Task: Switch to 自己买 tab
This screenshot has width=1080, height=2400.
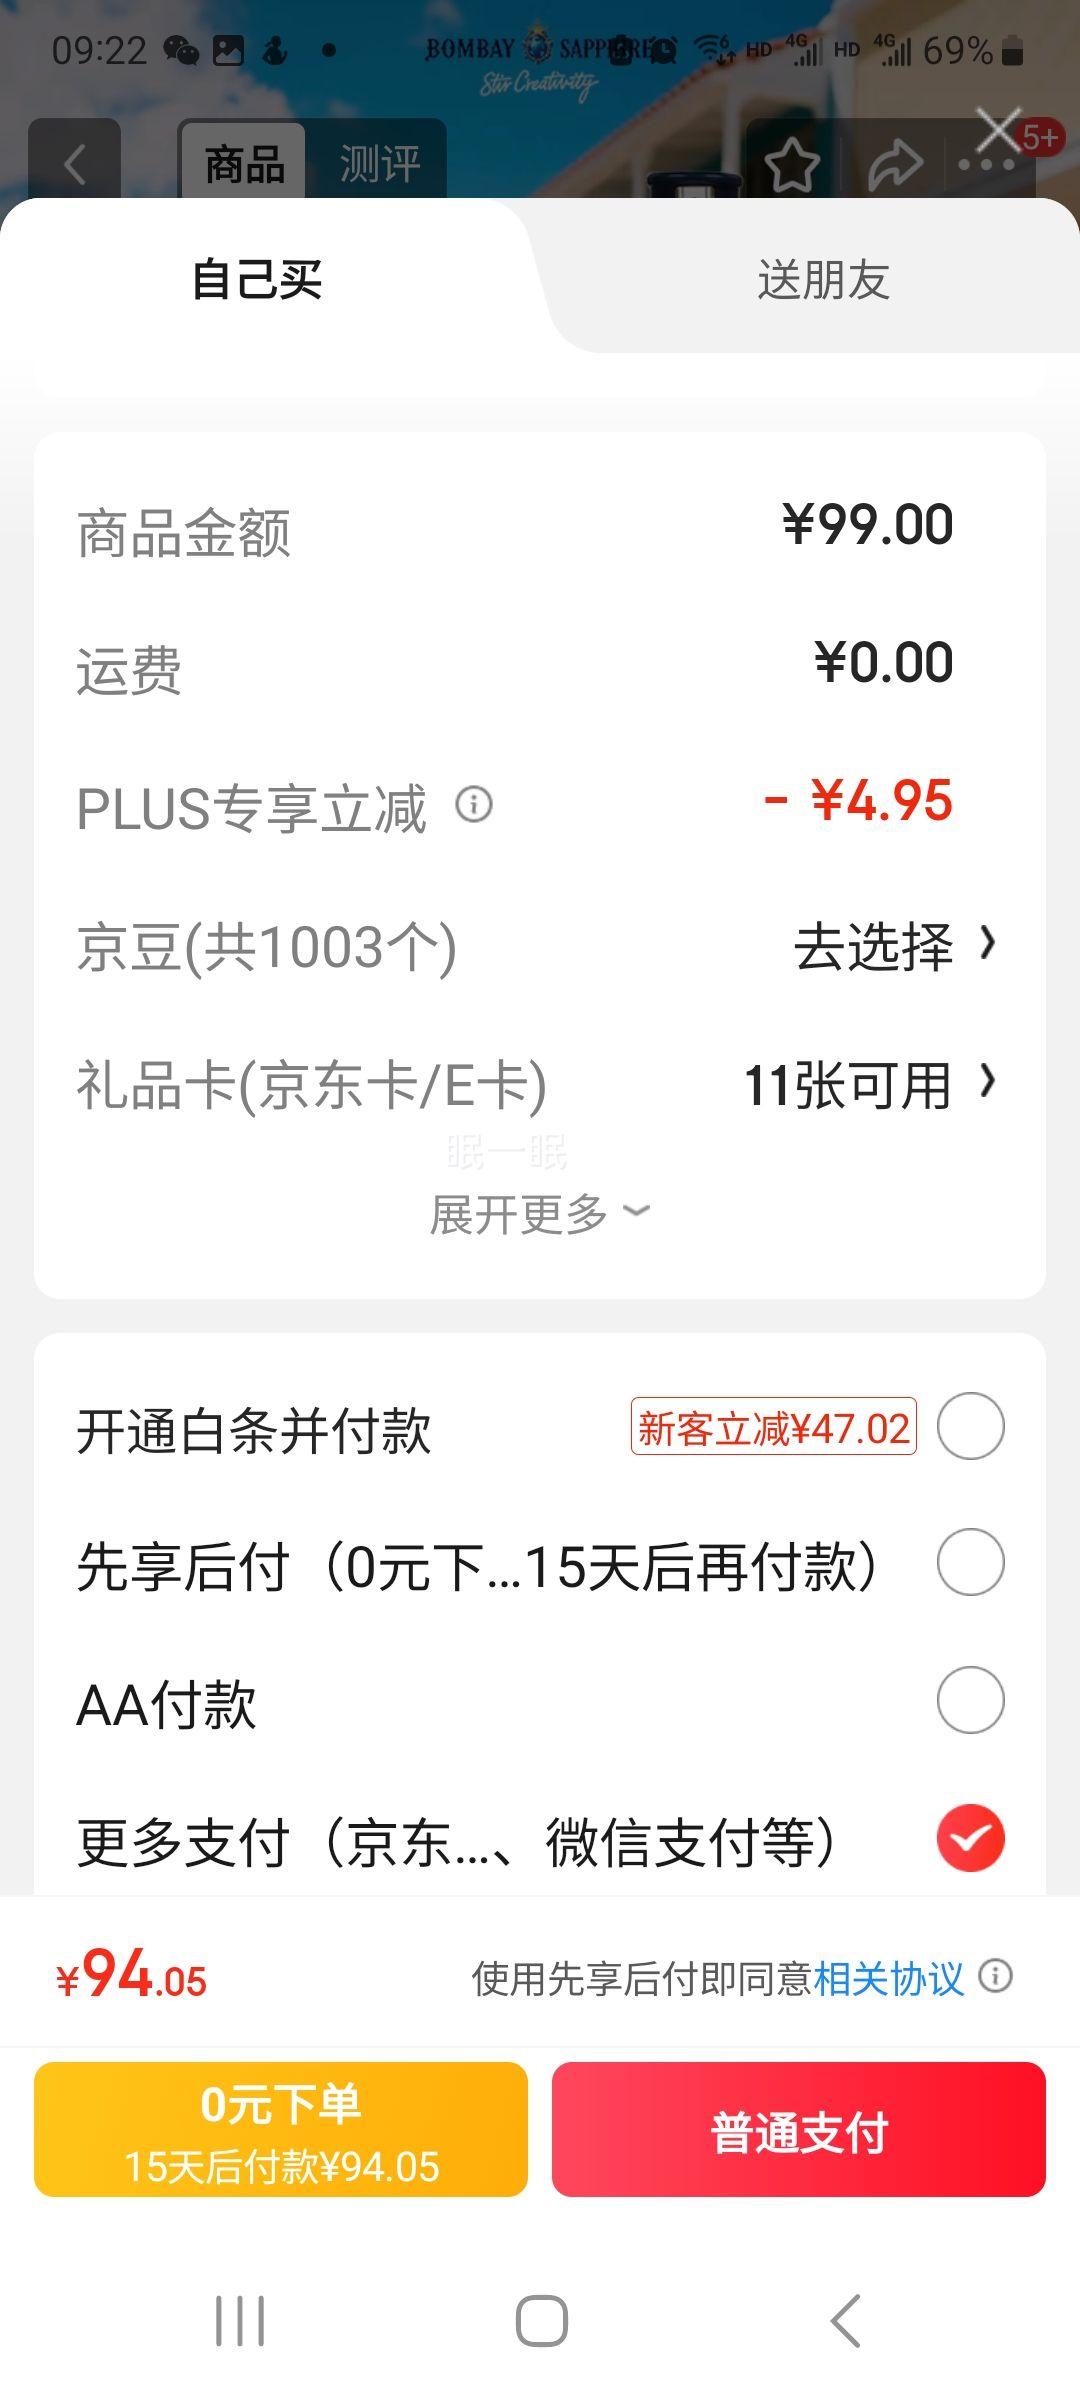Action: (257, 279)
